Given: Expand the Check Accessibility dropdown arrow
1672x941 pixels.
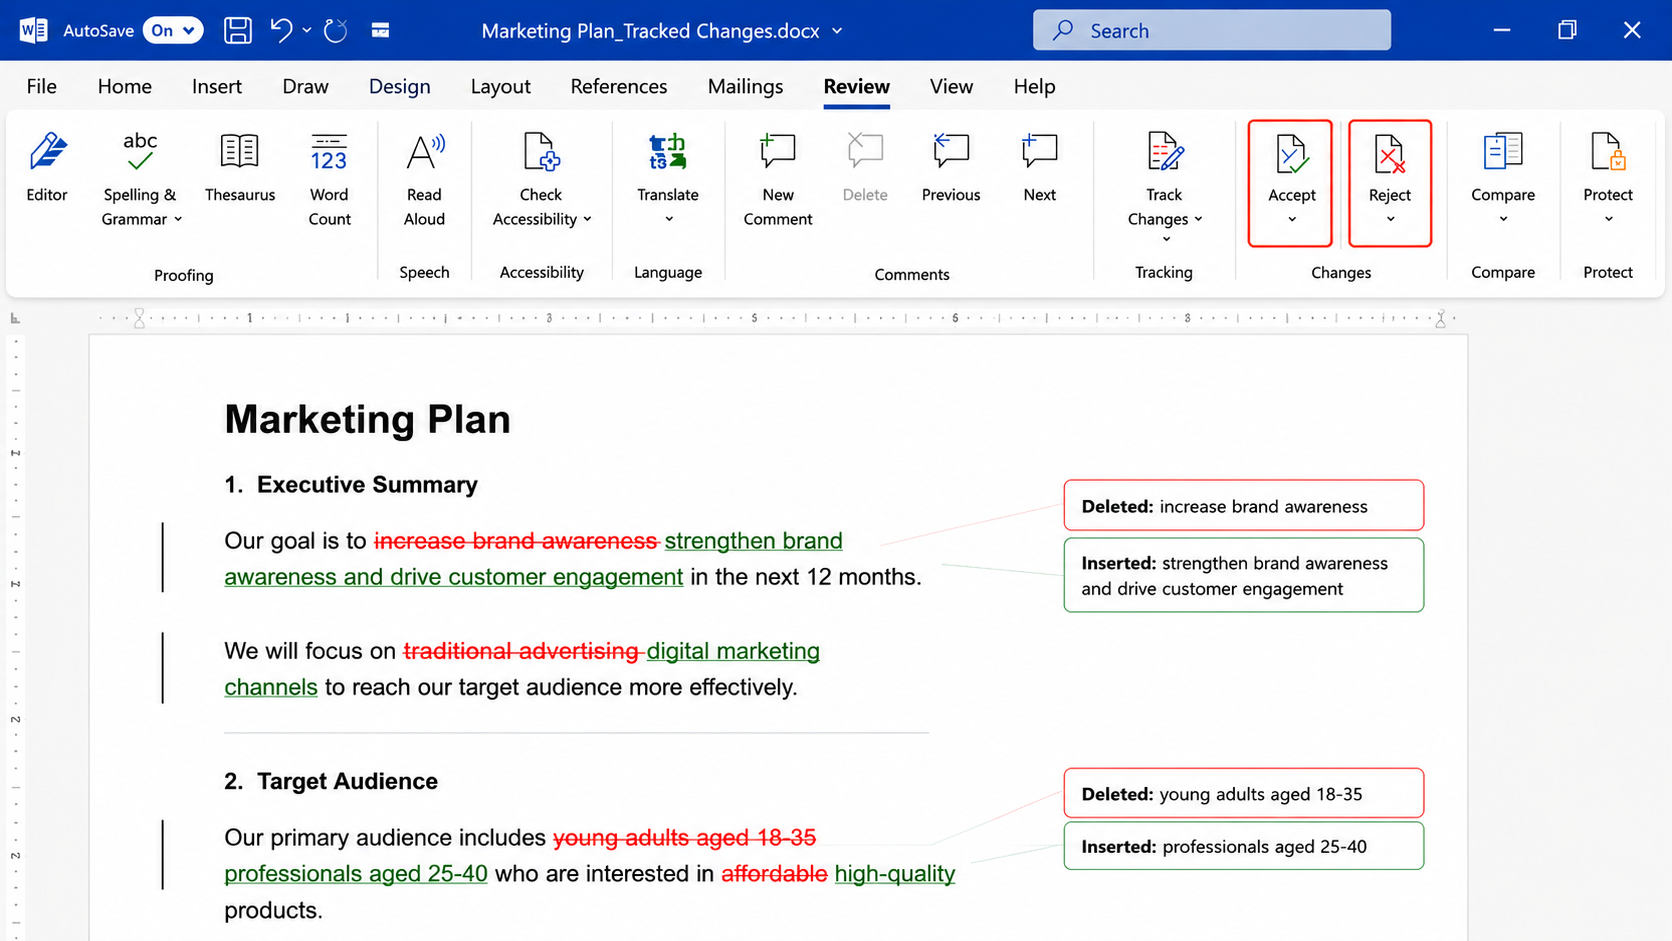Looking at the screenshot, I should 587,219.
